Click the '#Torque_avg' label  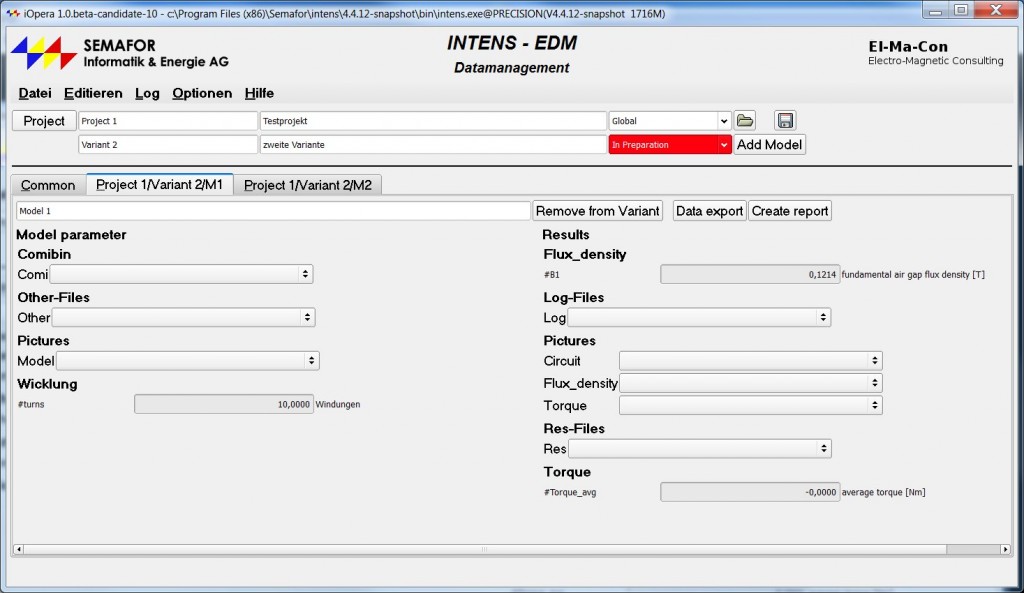(569, 492)
